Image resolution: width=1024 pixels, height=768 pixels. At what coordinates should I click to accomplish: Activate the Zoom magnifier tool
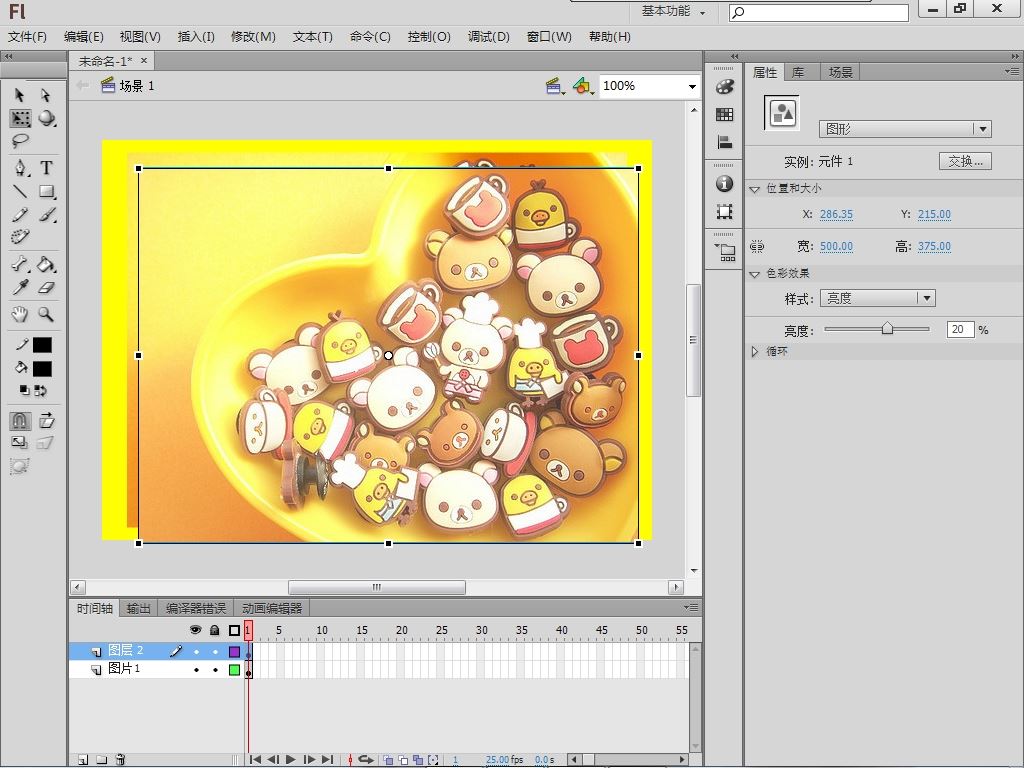(x=46, y=314)
